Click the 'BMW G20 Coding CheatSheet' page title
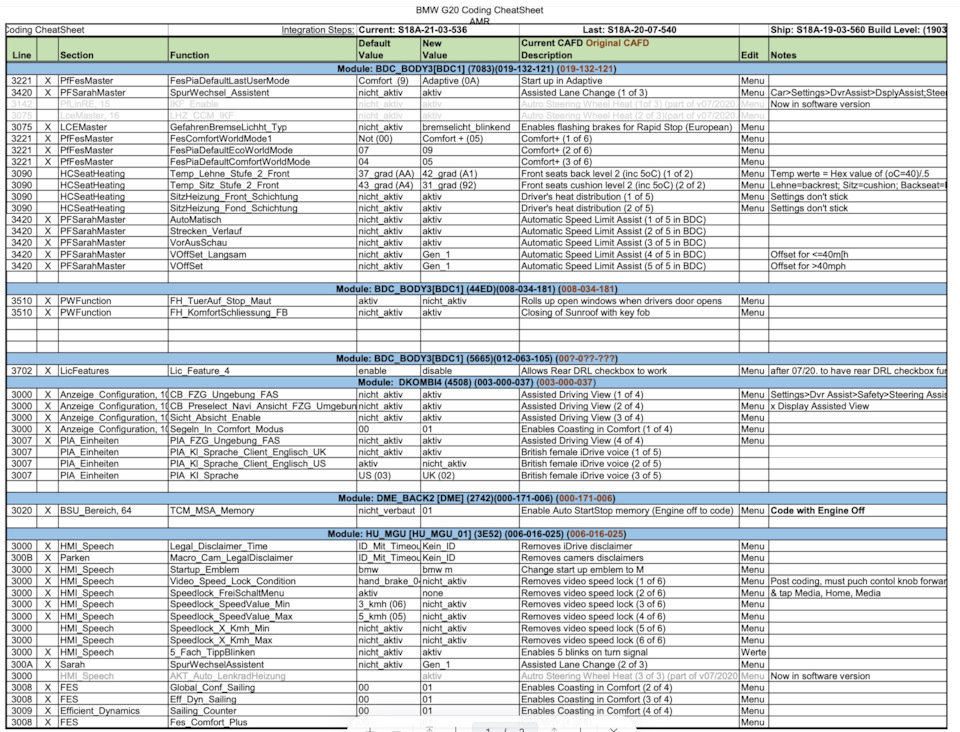 (479, 10)
